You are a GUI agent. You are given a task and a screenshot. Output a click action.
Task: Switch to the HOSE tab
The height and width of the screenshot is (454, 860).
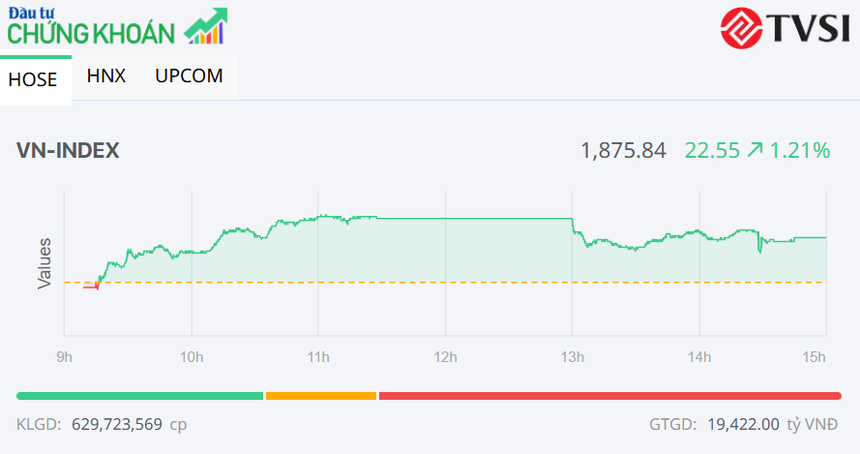tap(33, 80)
